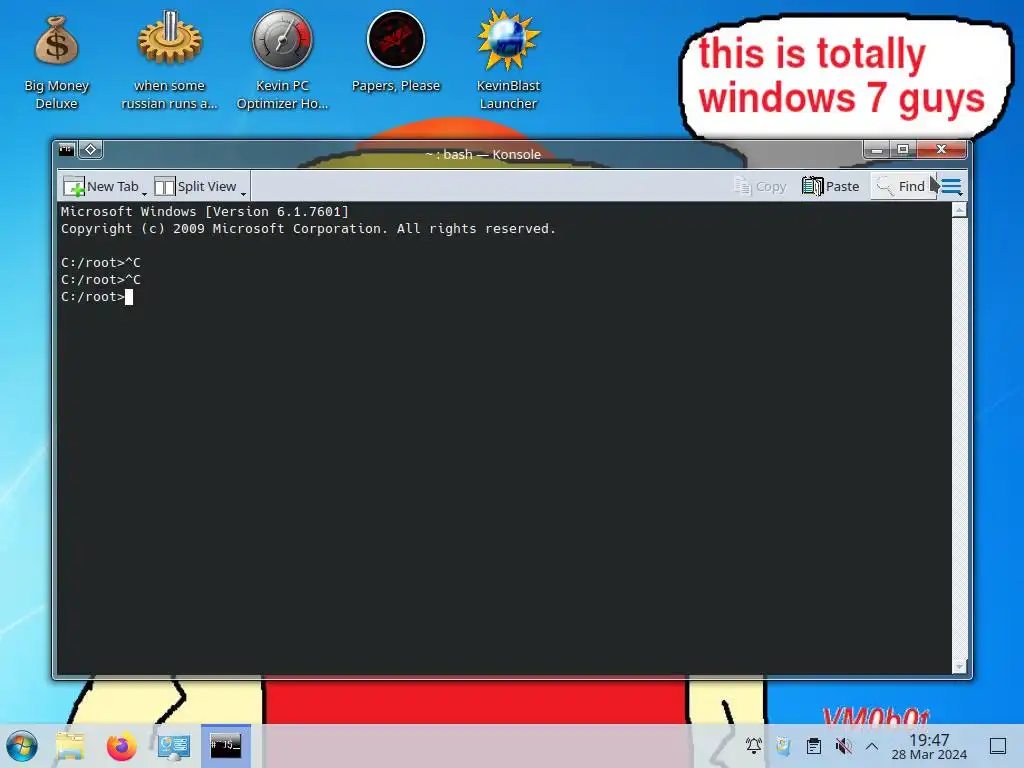
Task: Expand hidden system tray icons arrow
Action: (872, 746)
